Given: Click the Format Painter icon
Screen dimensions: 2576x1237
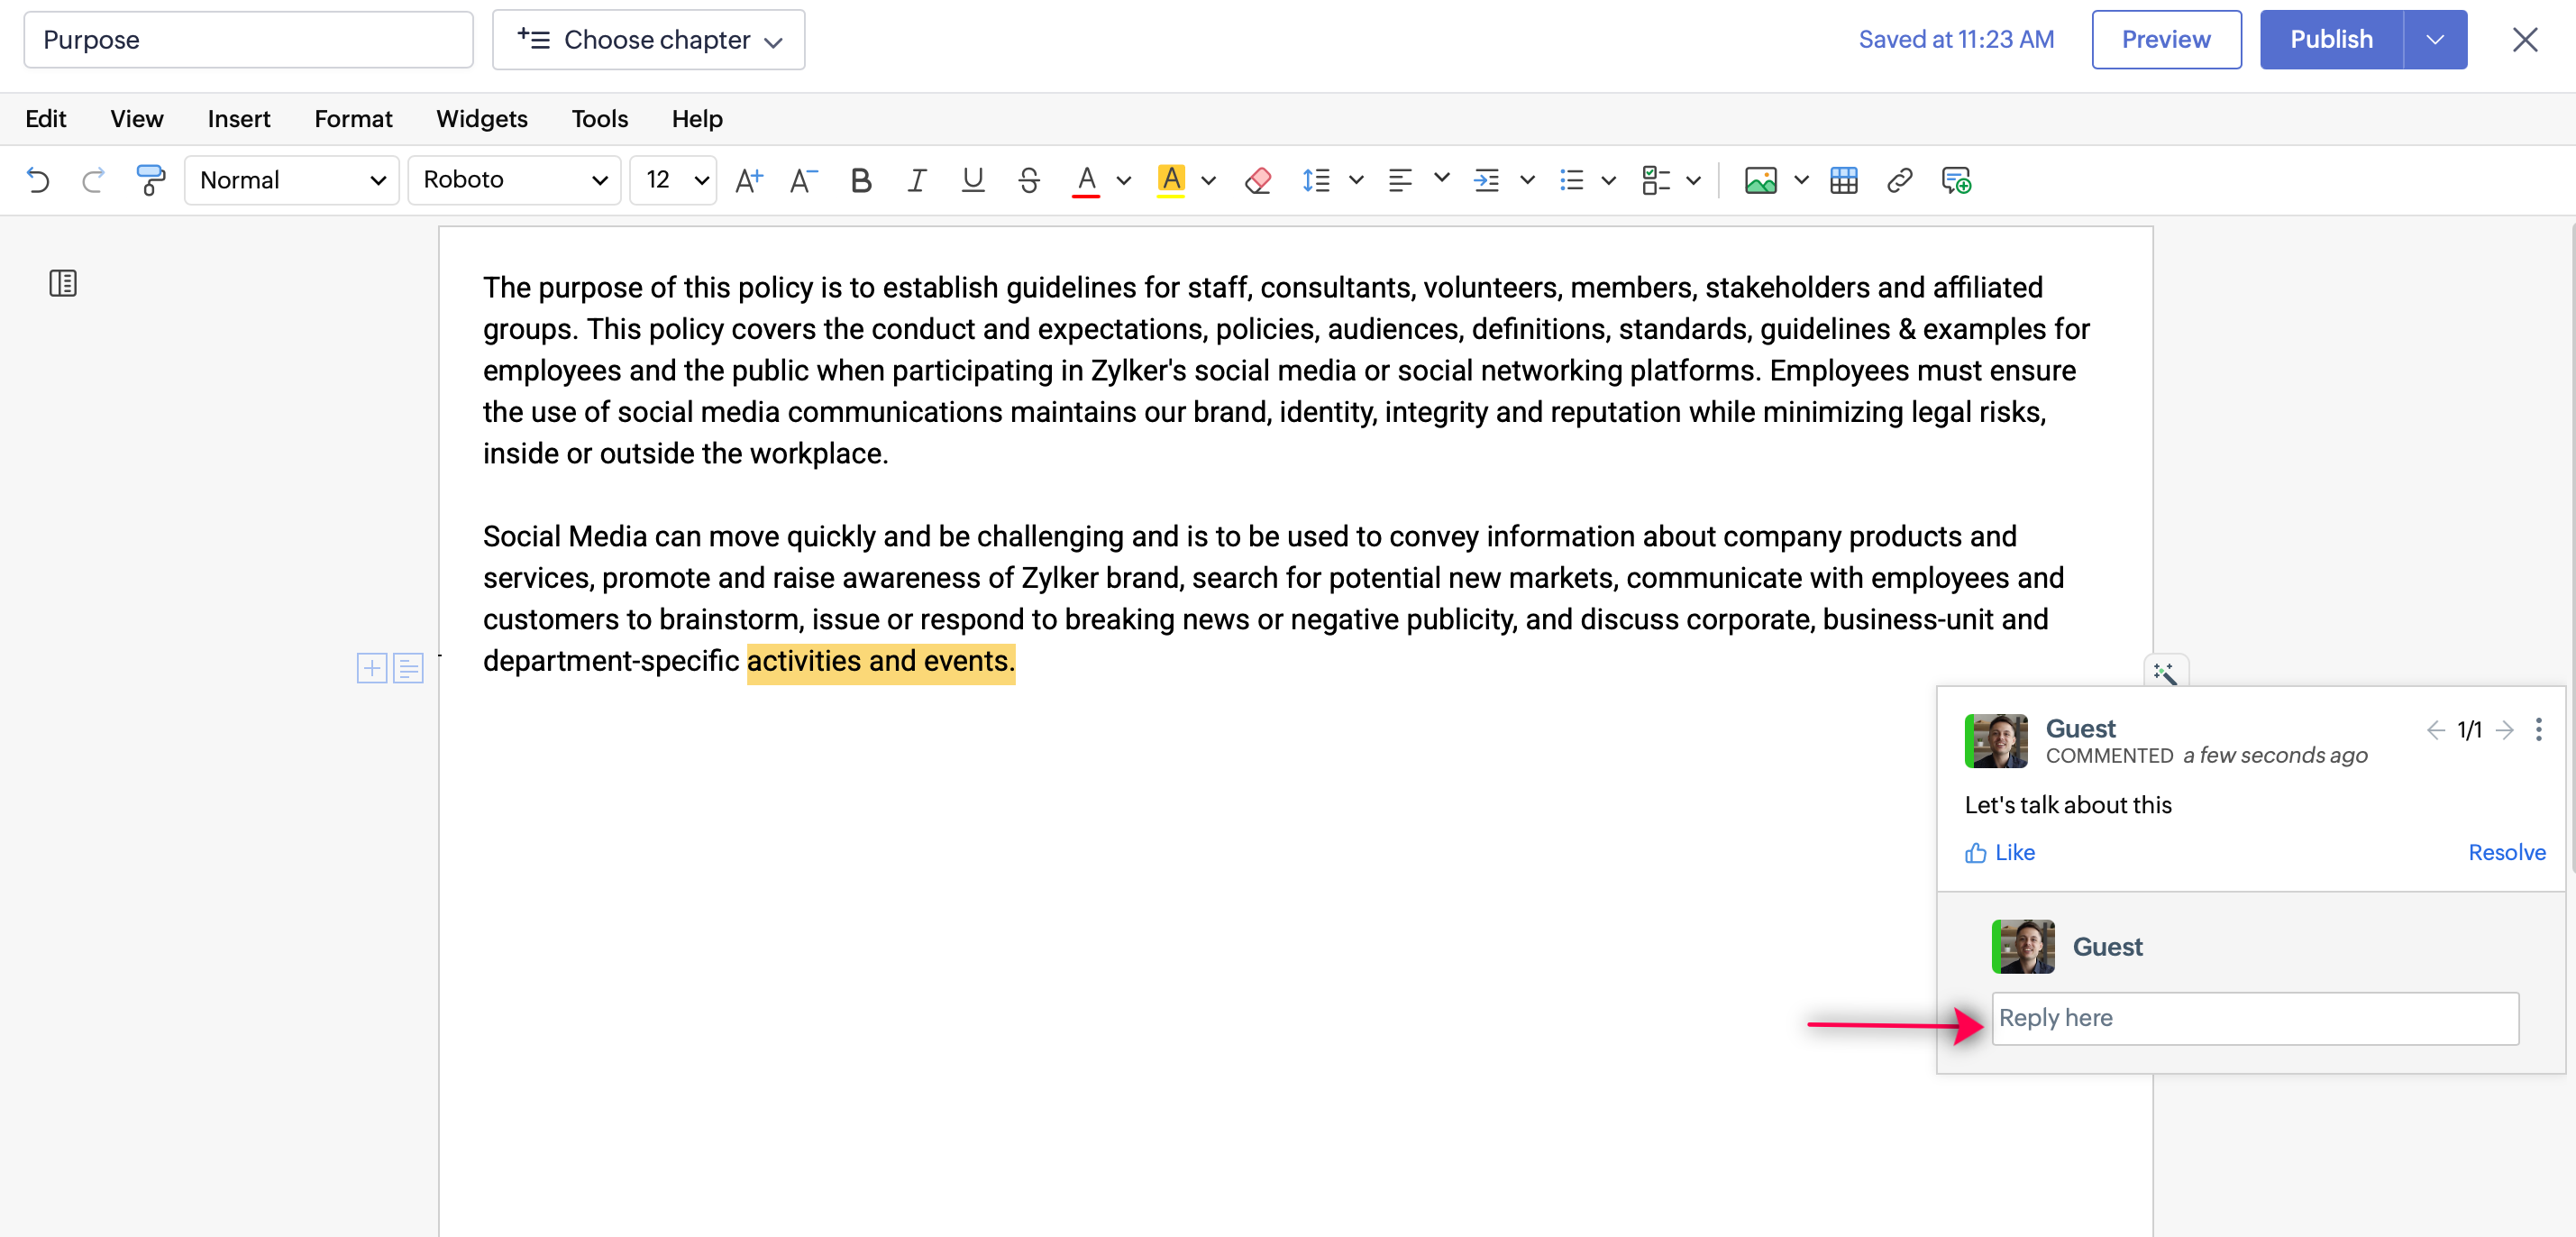Looking at the screenshot, I should click(x=150, y=180).
